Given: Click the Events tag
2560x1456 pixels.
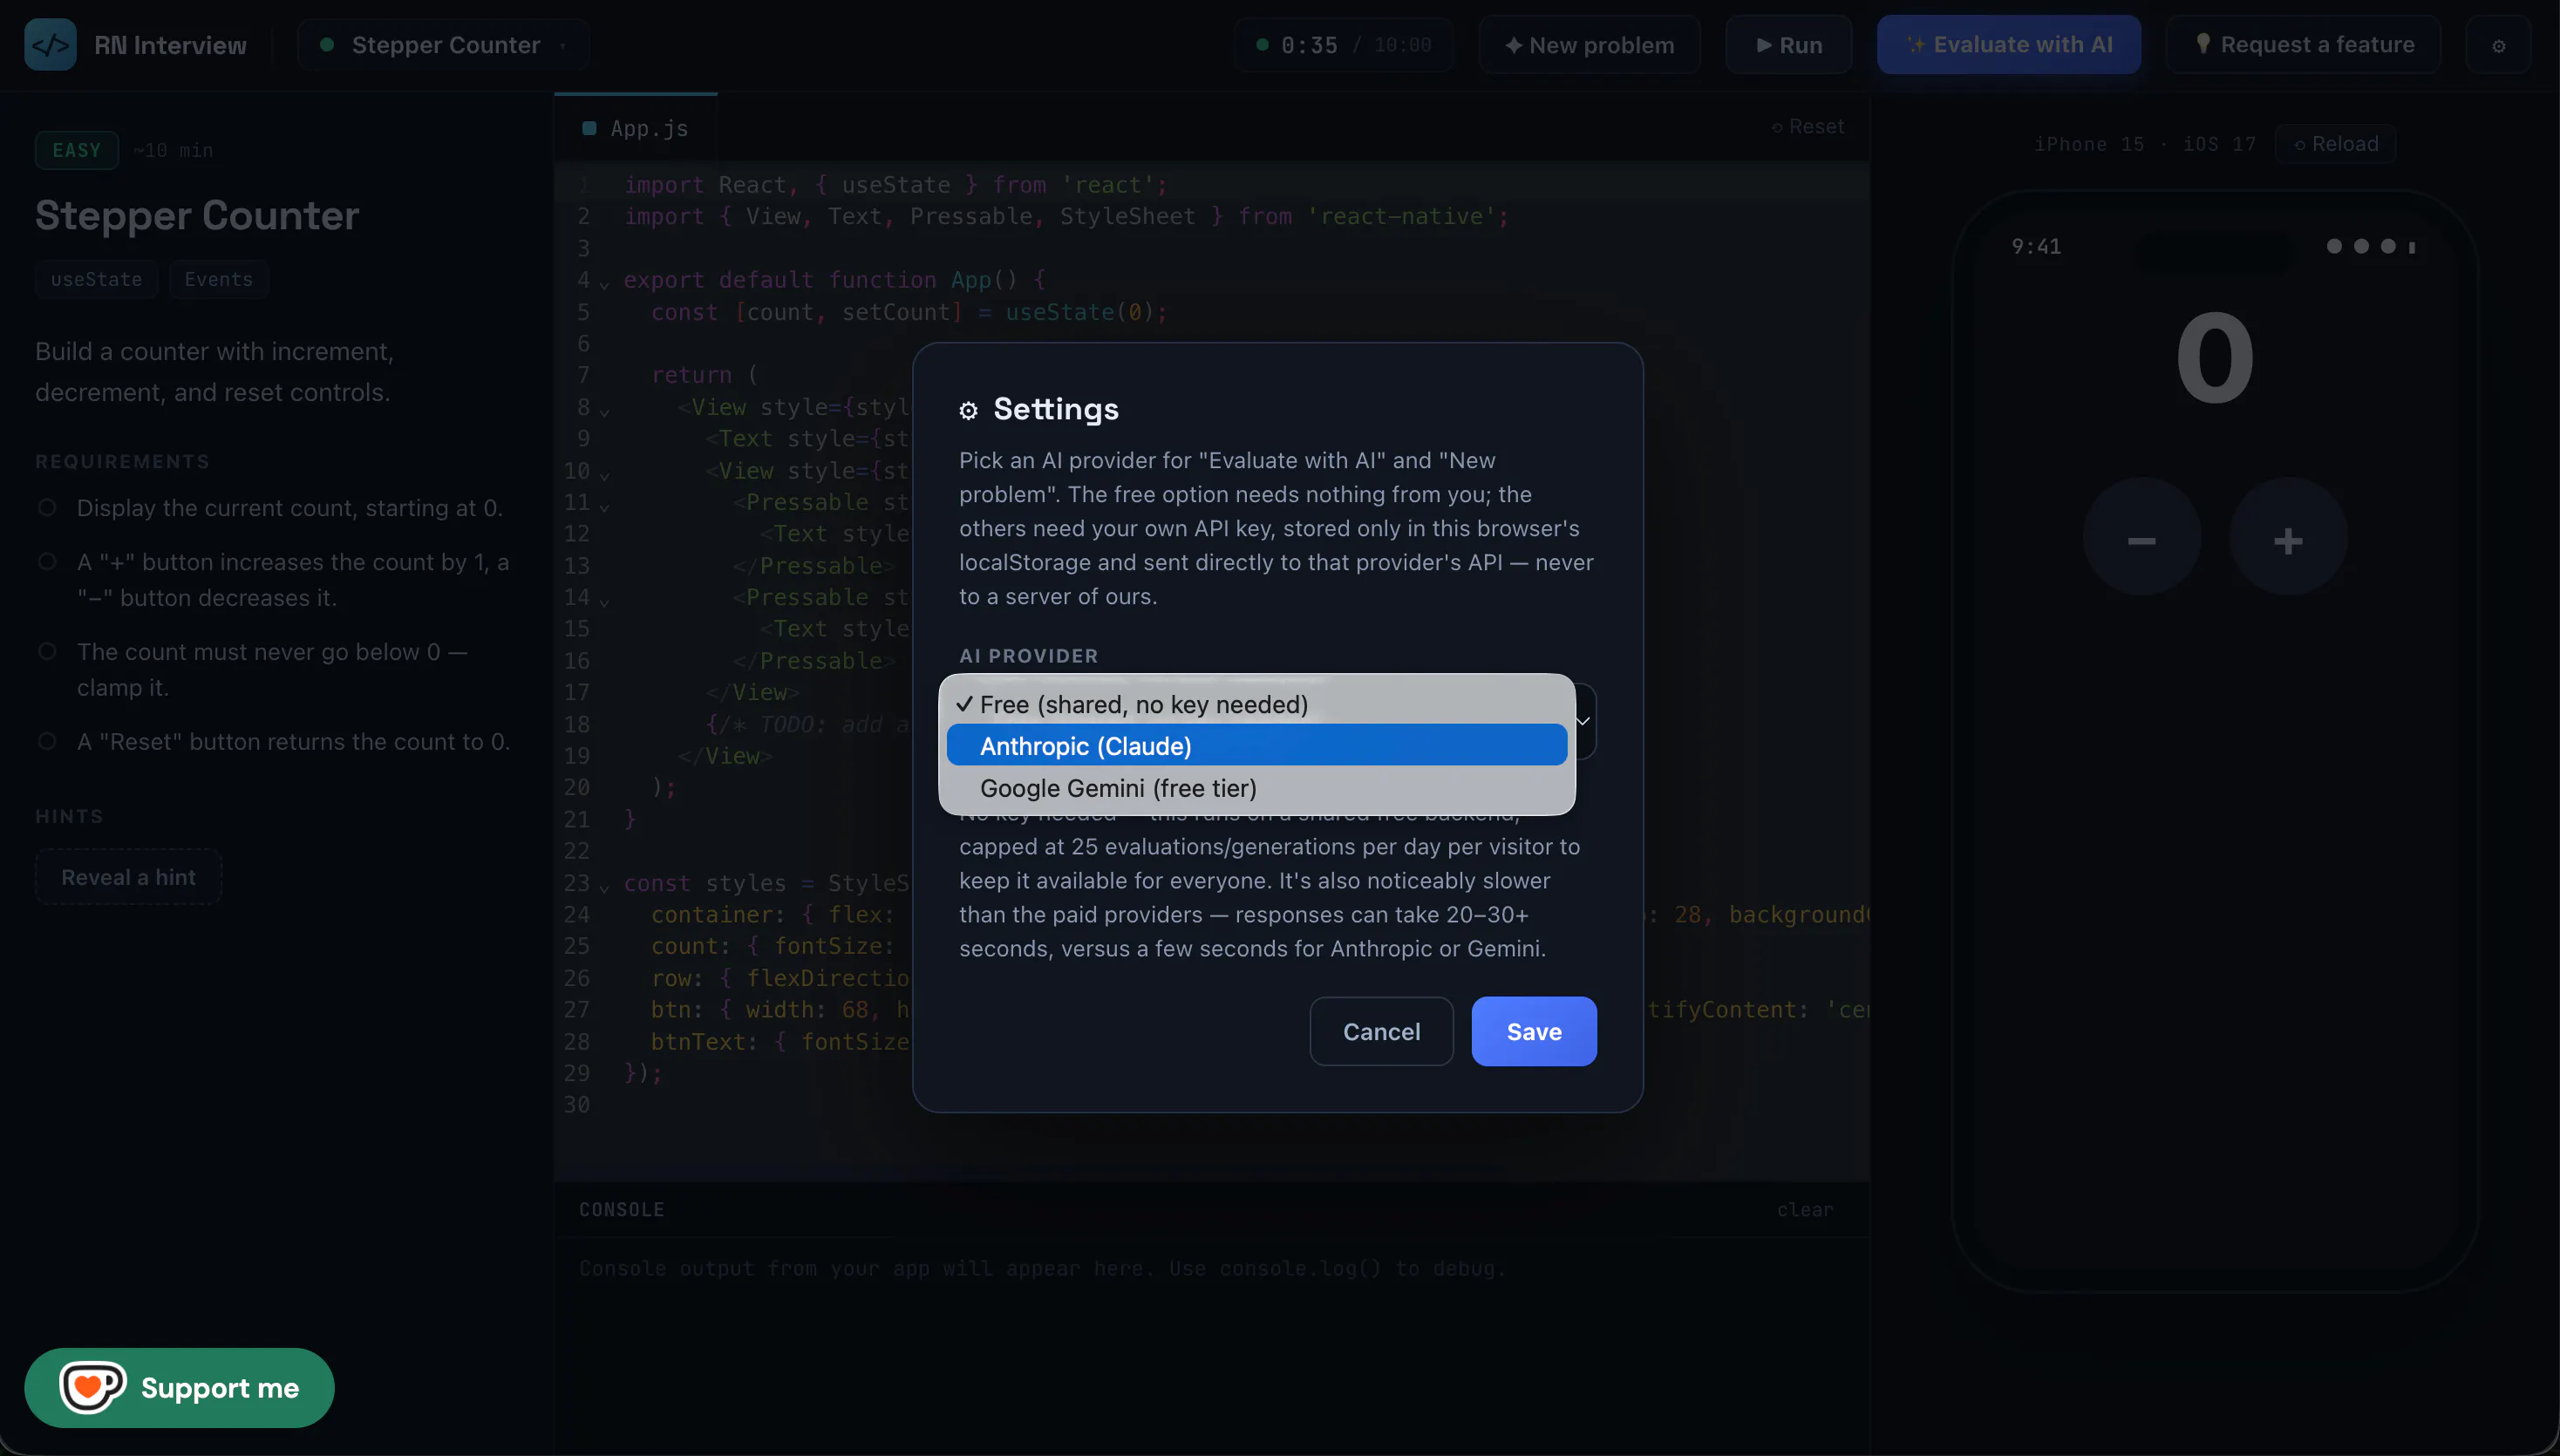Looking at the screenshot, I should [218, 279].
